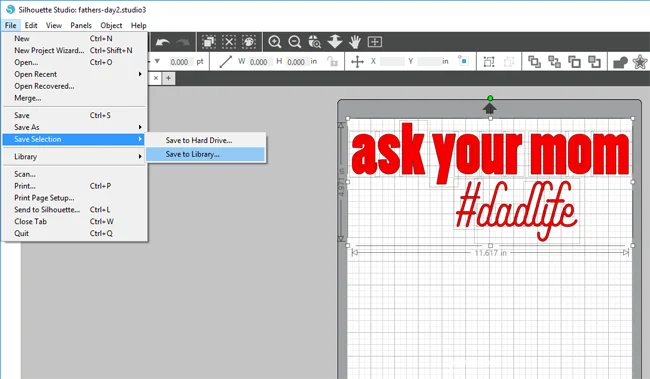Click the Fit to Window icon
650x379 pixels.
point(375,41)
